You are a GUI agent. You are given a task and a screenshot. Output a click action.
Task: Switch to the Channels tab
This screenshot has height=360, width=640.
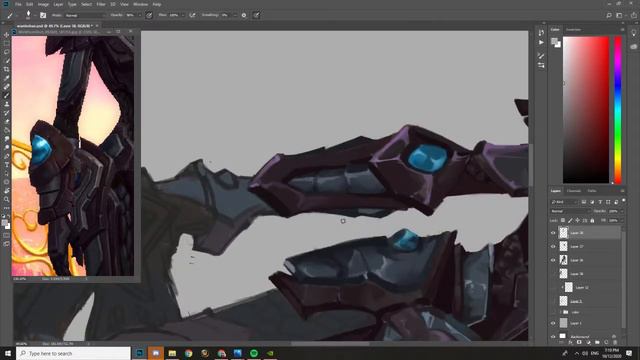(x=573, y=191)
